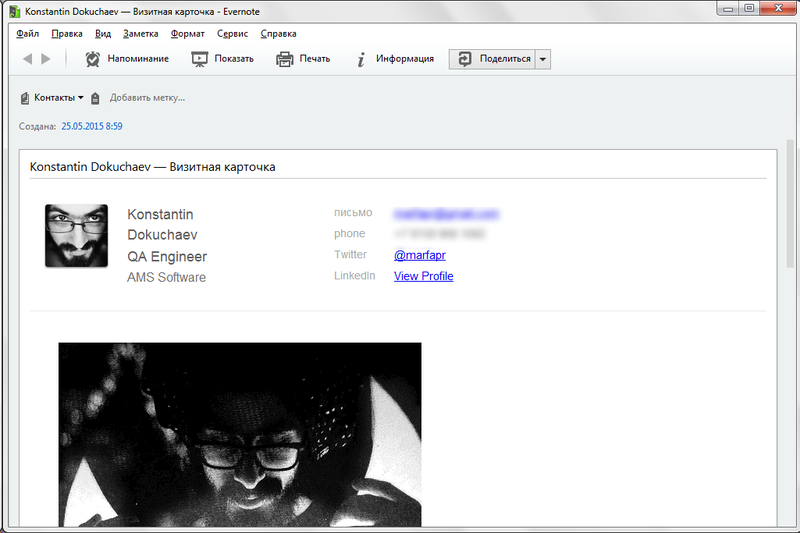Image resolution: width=800 pixels, height=533 pixels.
Task: Open the Справка menu
Action: (x=278, y=34)
